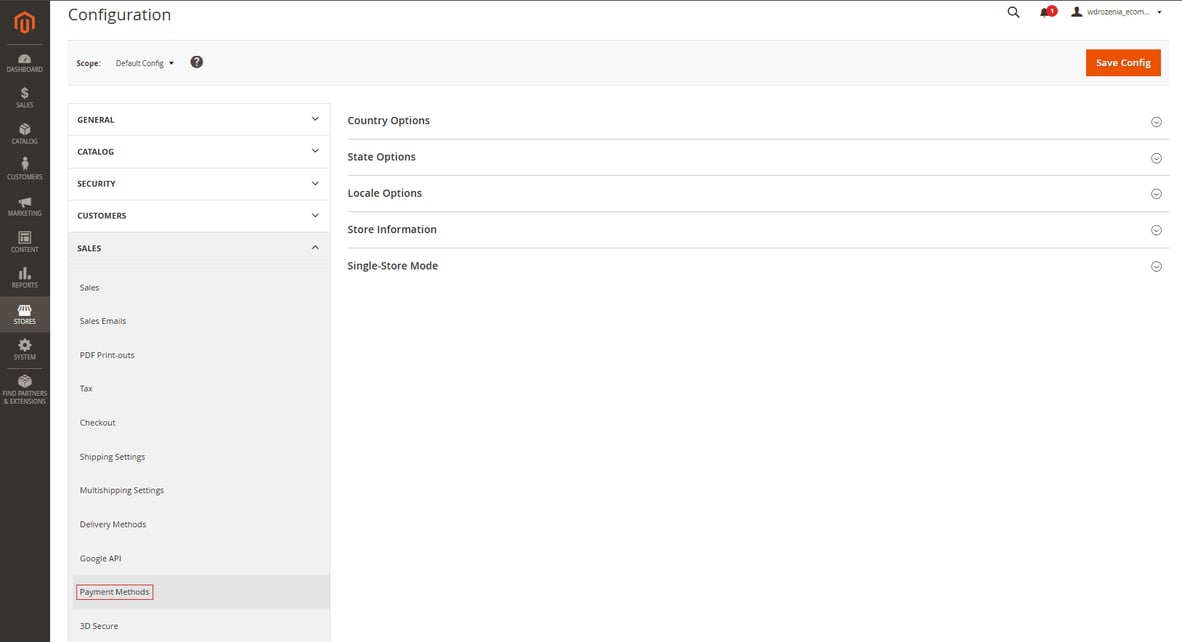Select the Sales Emails item
The width and height of the screenshot is (1182, 642).
tap(103, 321)
